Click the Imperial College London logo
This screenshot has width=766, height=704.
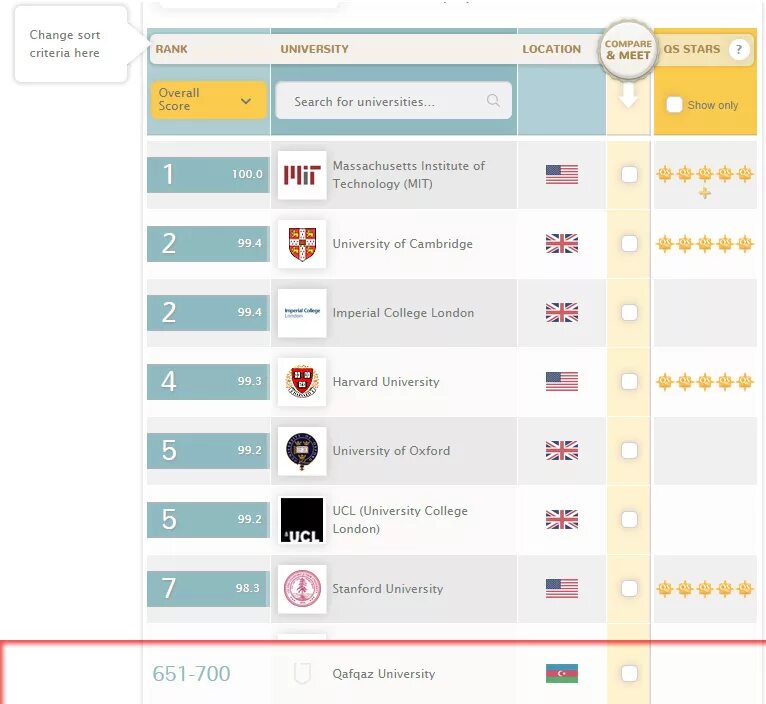(x=302, y=313)
